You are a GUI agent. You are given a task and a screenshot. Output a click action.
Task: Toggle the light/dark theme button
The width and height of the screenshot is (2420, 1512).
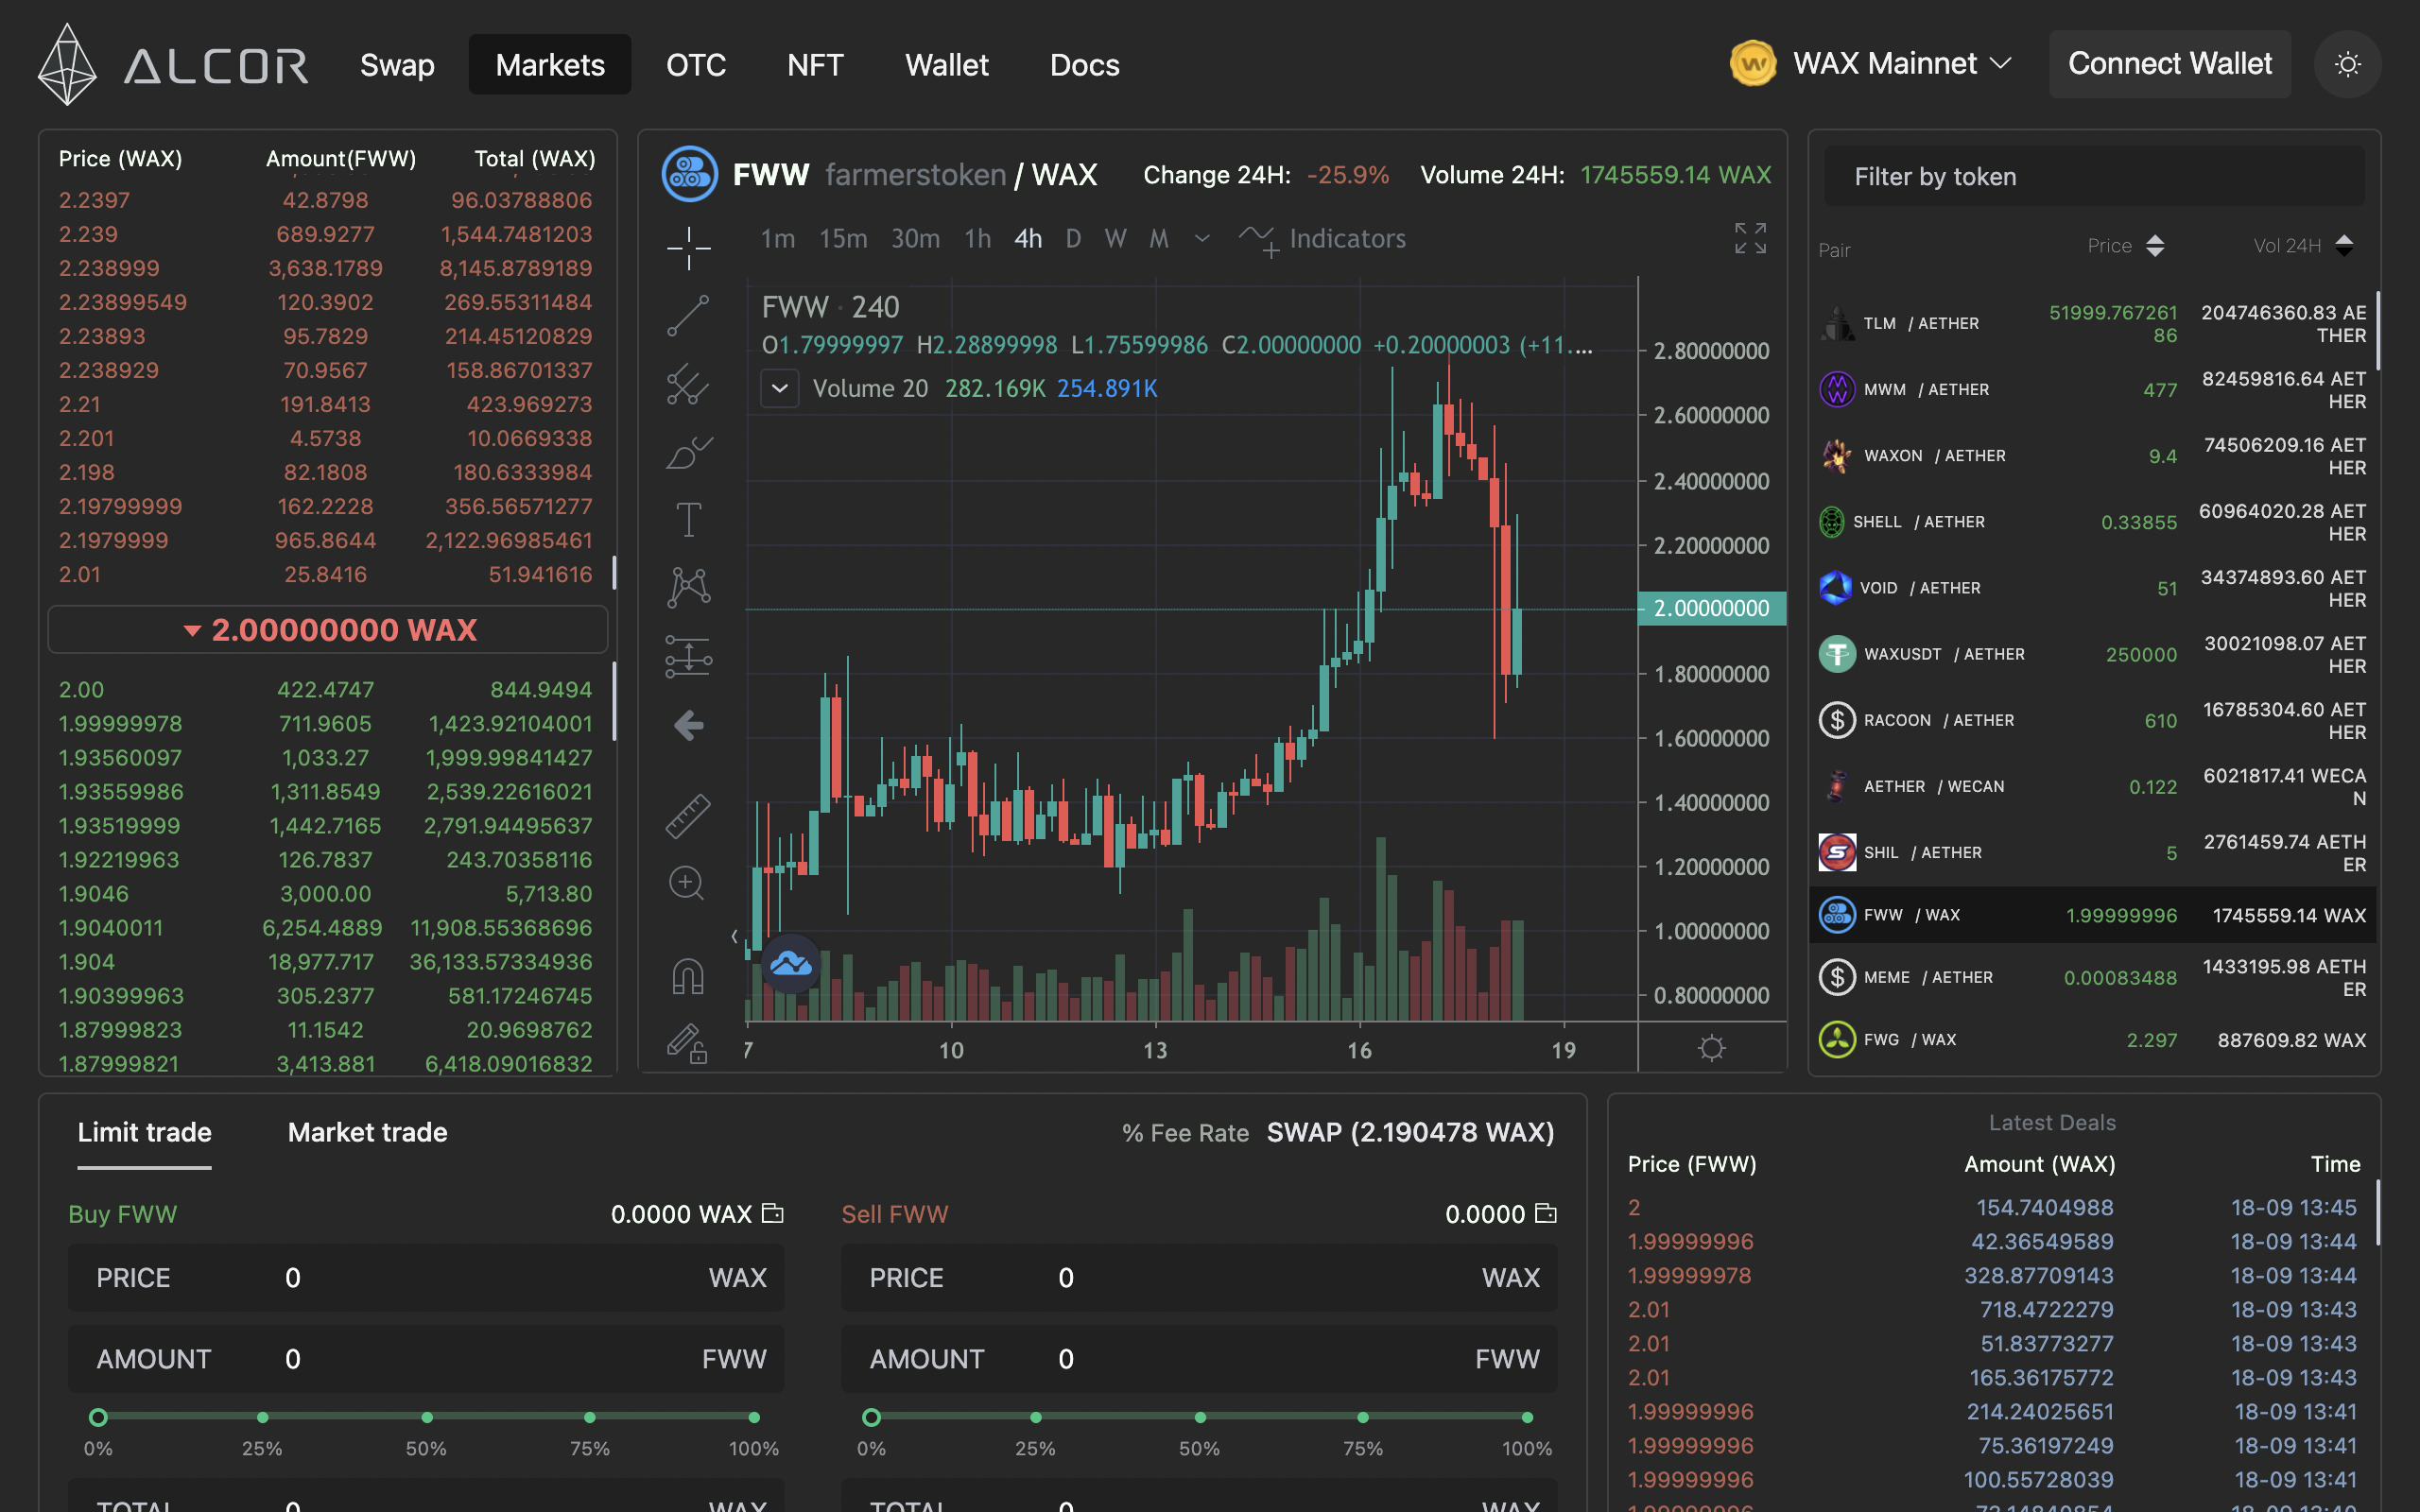coord(2347,65)
